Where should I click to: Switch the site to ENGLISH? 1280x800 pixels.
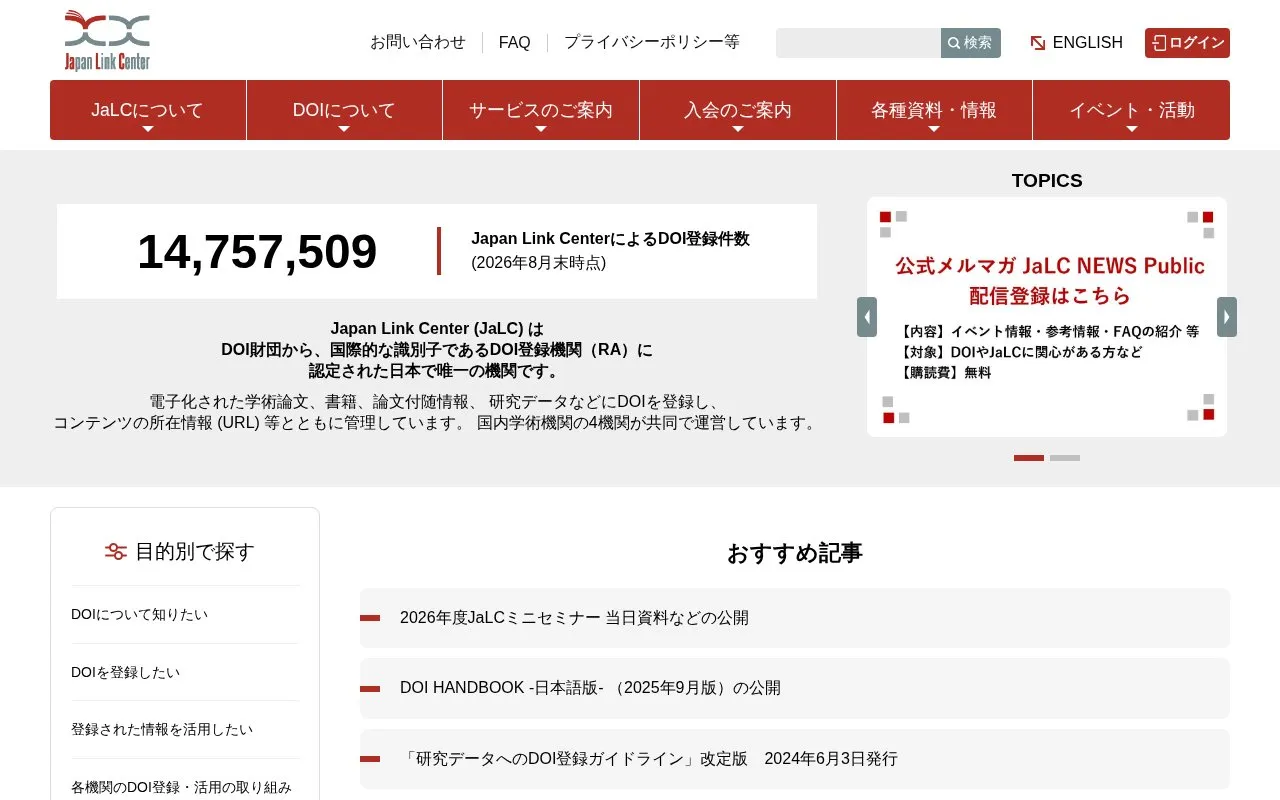click(1088, 42)
